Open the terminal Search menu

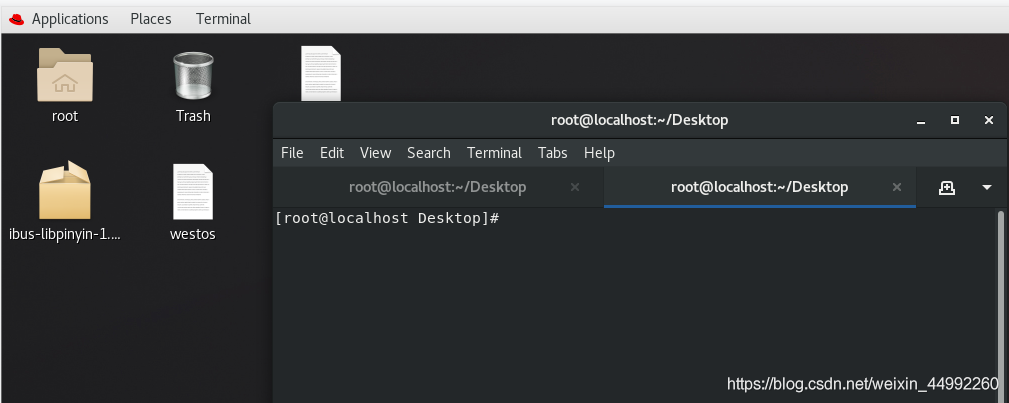[x=429, y=153]
